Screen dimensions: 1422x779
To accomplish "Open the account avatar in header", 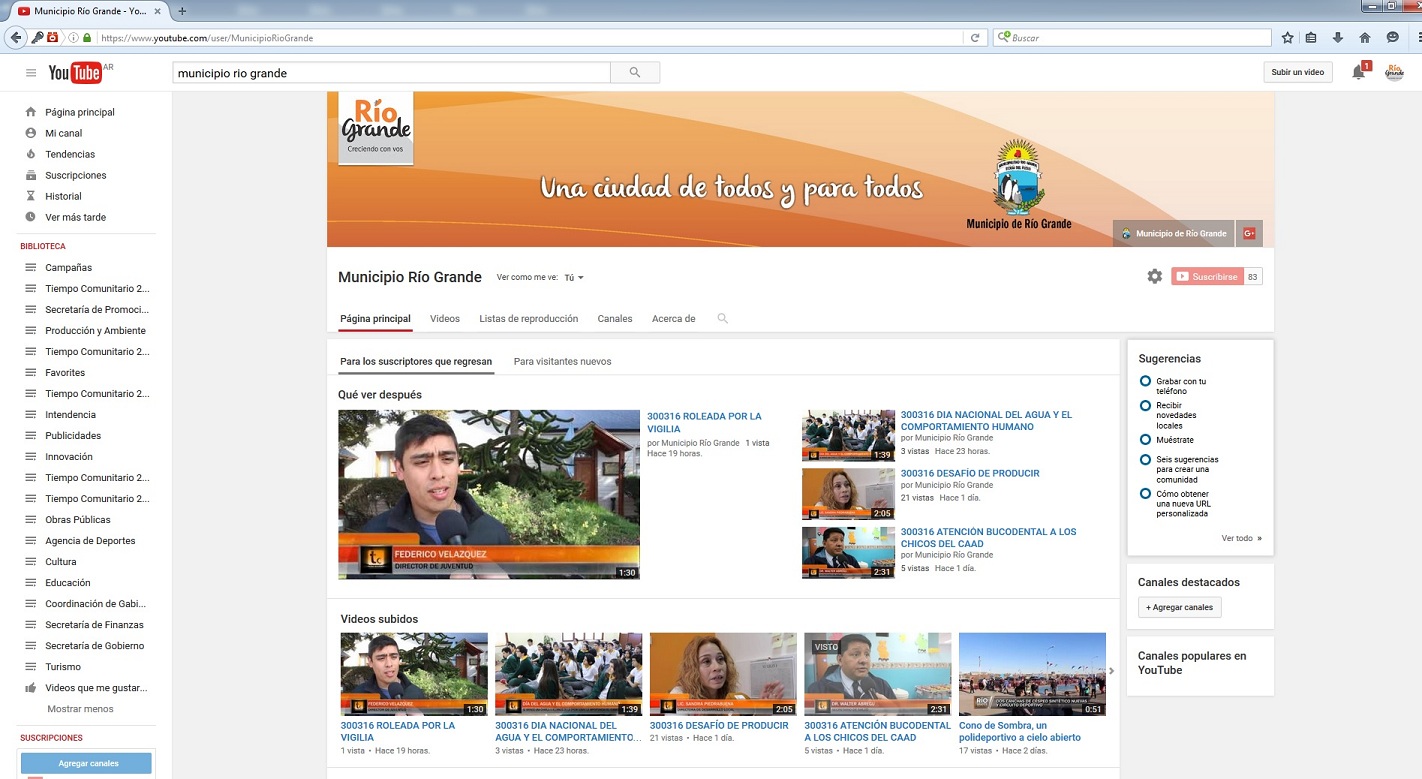I will [x=1393, y=72].
